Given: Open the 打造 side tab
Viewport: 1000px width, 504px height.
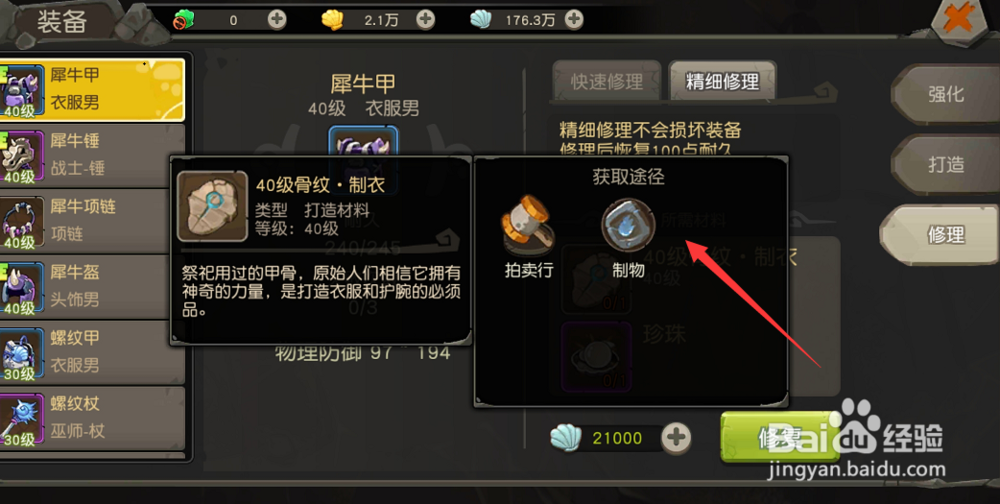Looking at the screenshot, I should click(946, 165).
